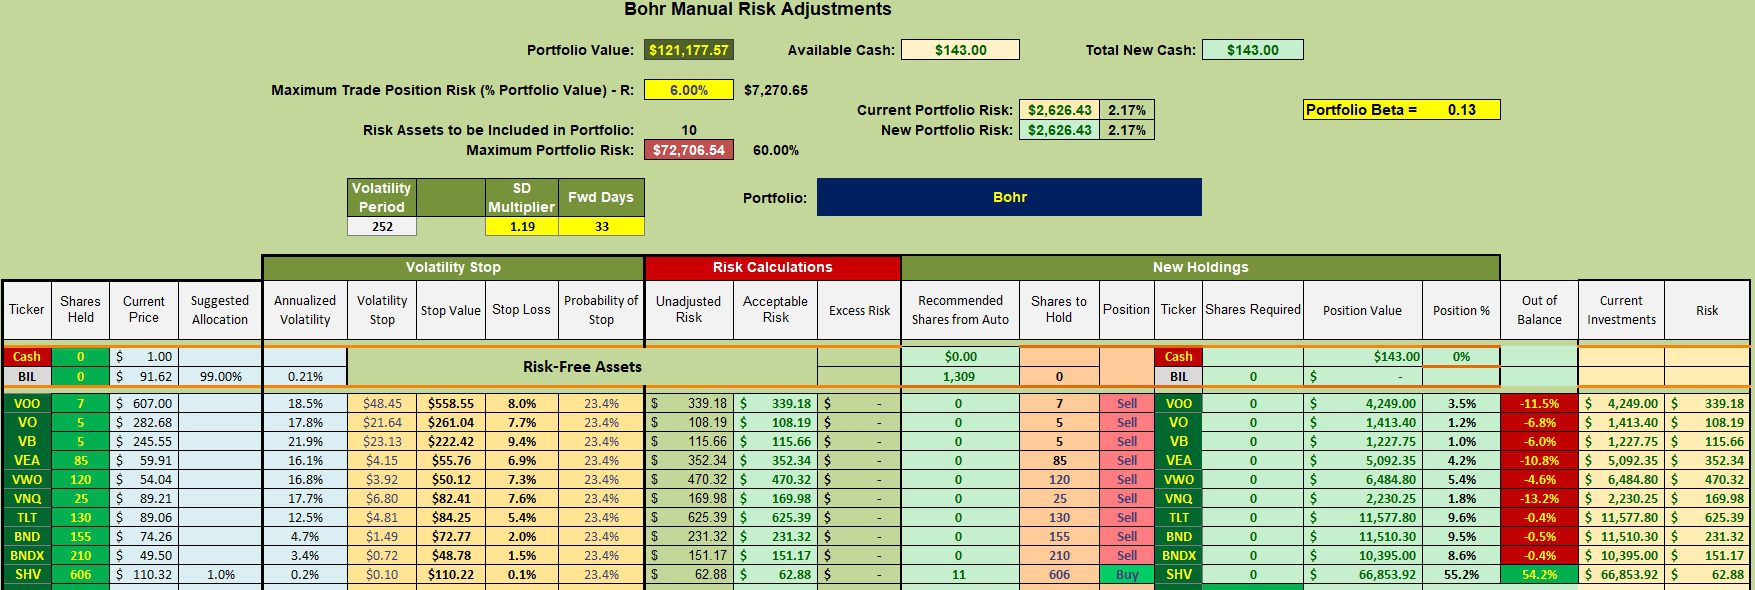1755x590 pixels.
Task: Click the Out of Balance column header
Action: 1539,309
